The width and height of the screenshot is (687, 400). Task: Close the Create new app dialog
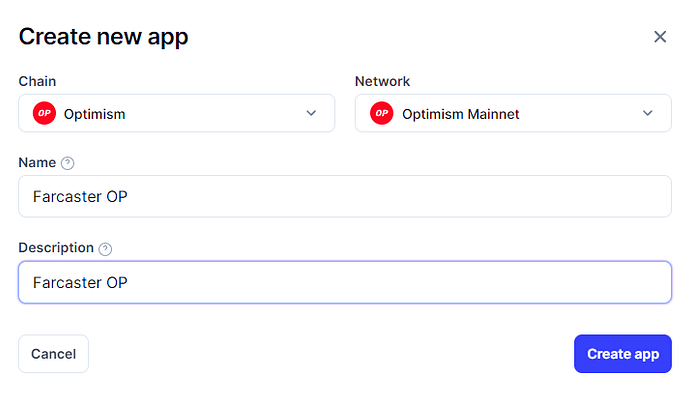(x=660, y=37)
